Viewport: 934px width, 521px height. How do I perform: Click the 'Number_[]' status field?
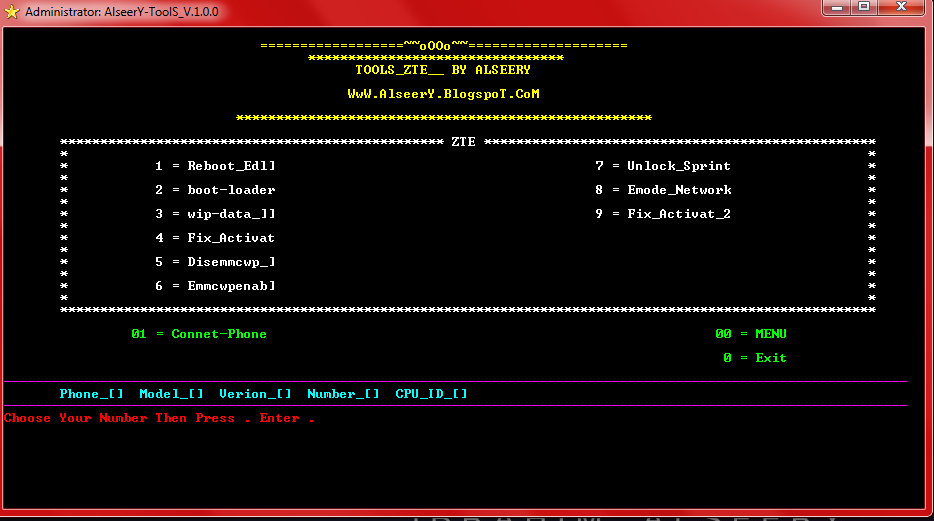pyautogui.click(x=343, y=394)
